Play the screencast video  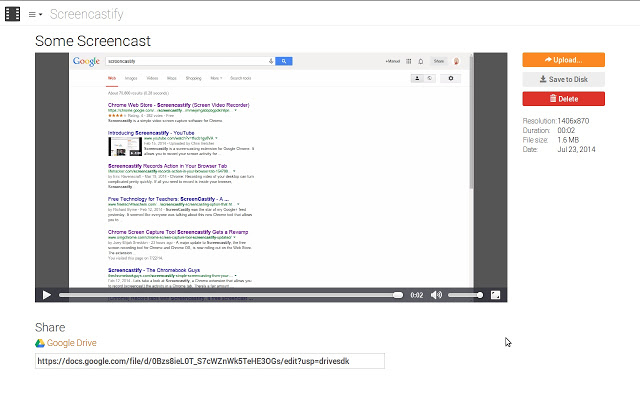(47, 295)
